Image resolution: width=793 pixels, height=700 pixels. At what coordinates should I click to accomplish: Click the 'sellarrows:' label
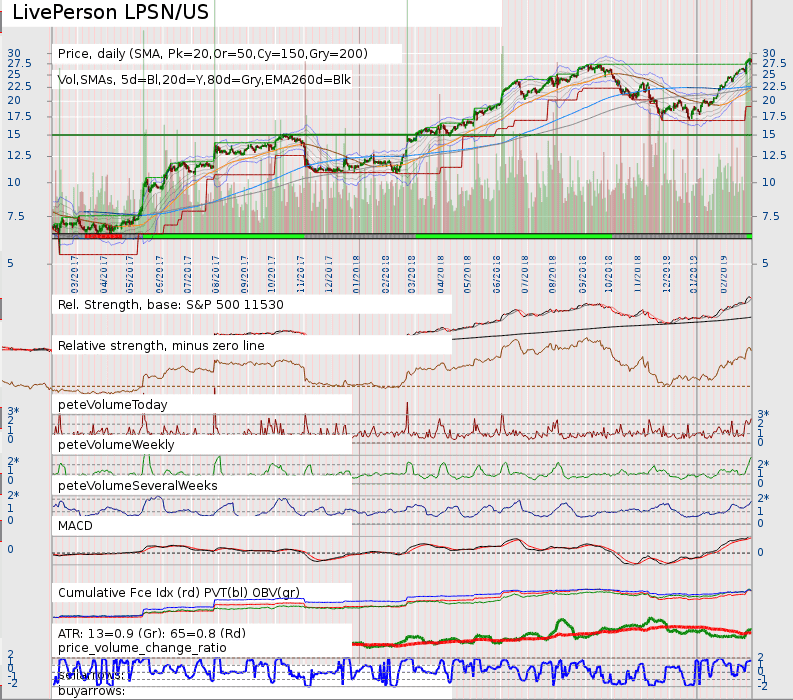point(92,676)
